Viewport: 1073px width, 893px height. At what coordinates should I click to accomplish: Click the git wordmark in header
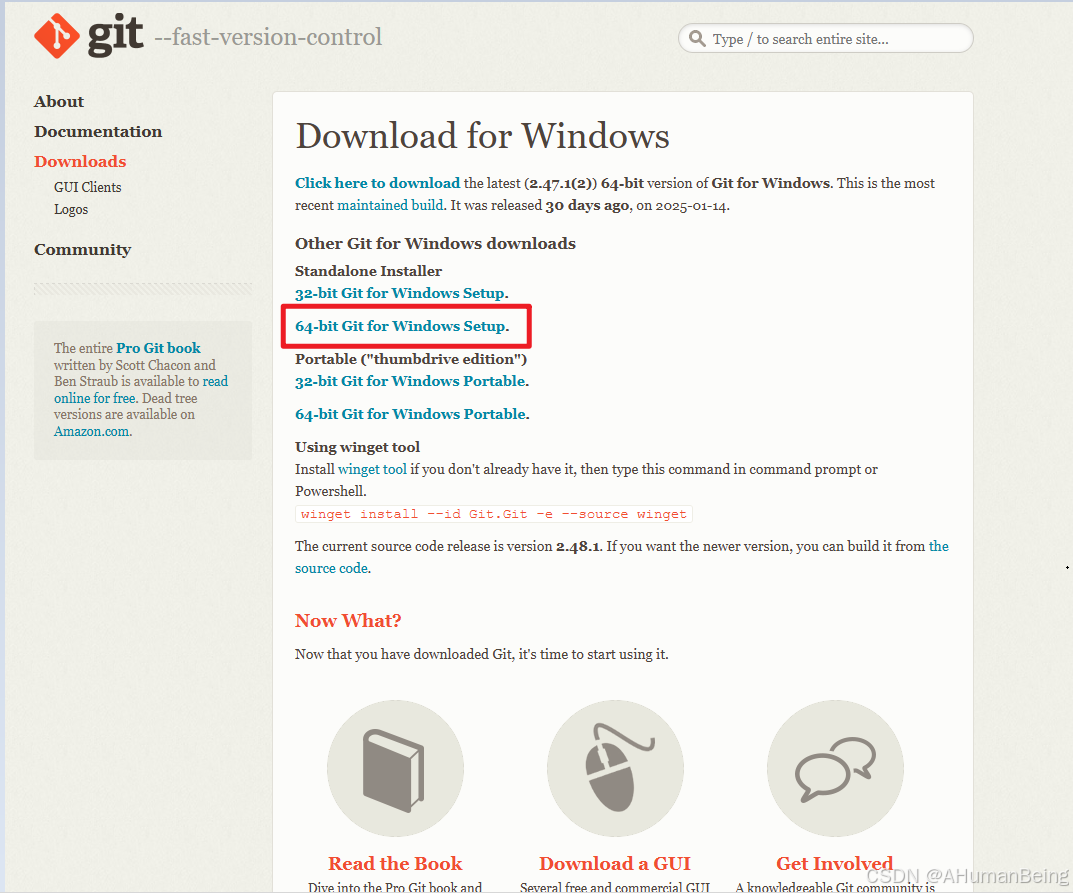tap(116, 34)
